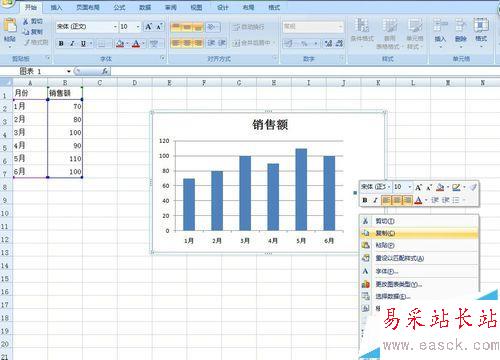Click the fx insert function icon in the formula bar
Viewport: 500px width, 360px height.
point(105,71)
